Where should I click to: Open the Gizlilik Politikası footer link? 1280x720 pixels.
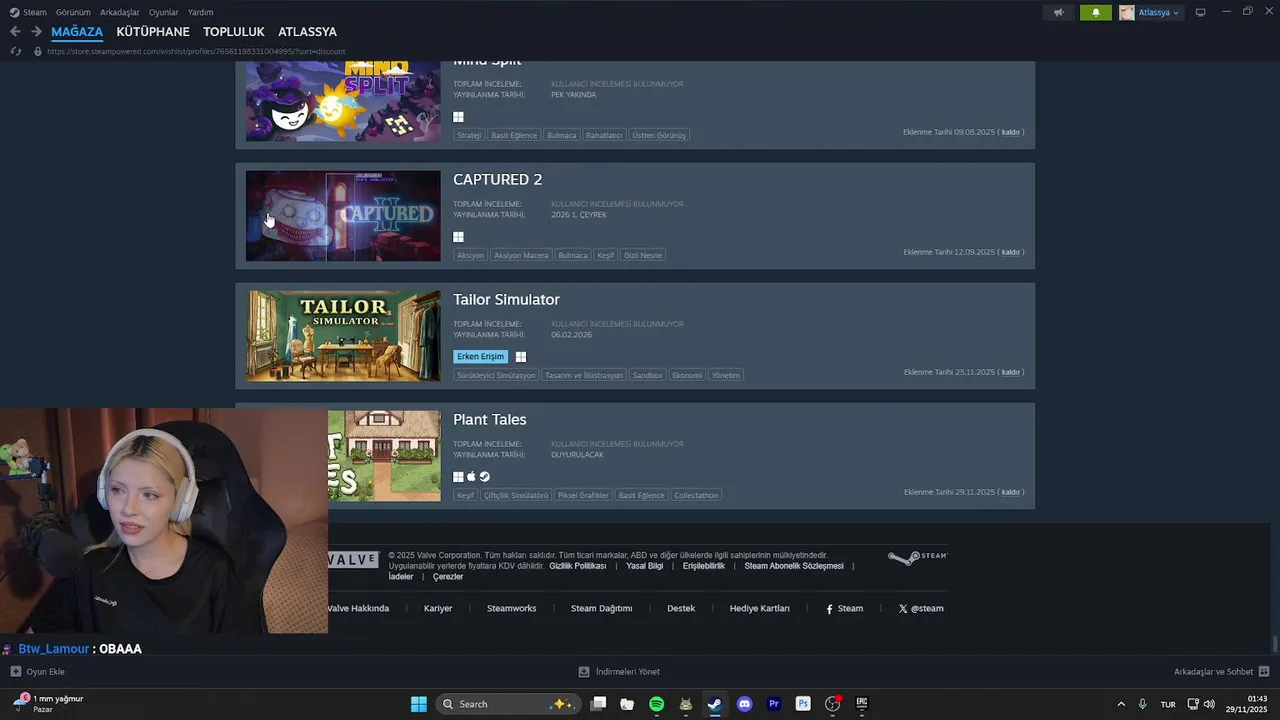pos(578,566)
